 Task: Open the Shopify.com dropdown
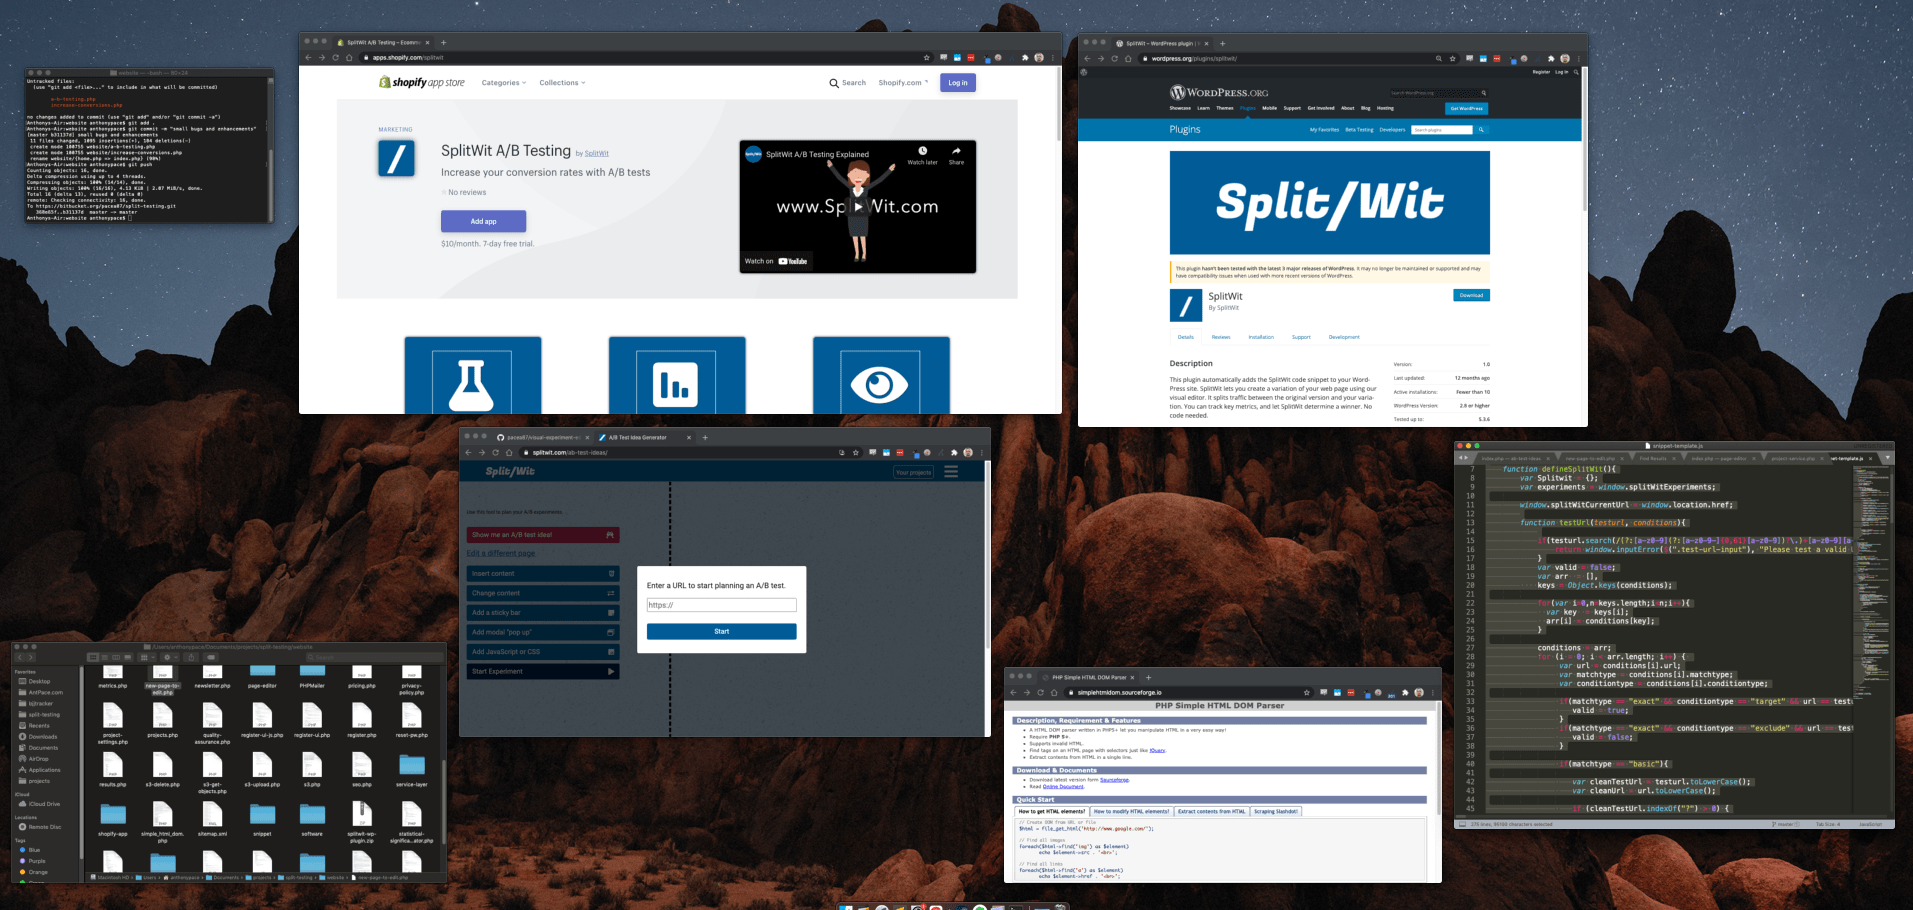tap(904, 83)
